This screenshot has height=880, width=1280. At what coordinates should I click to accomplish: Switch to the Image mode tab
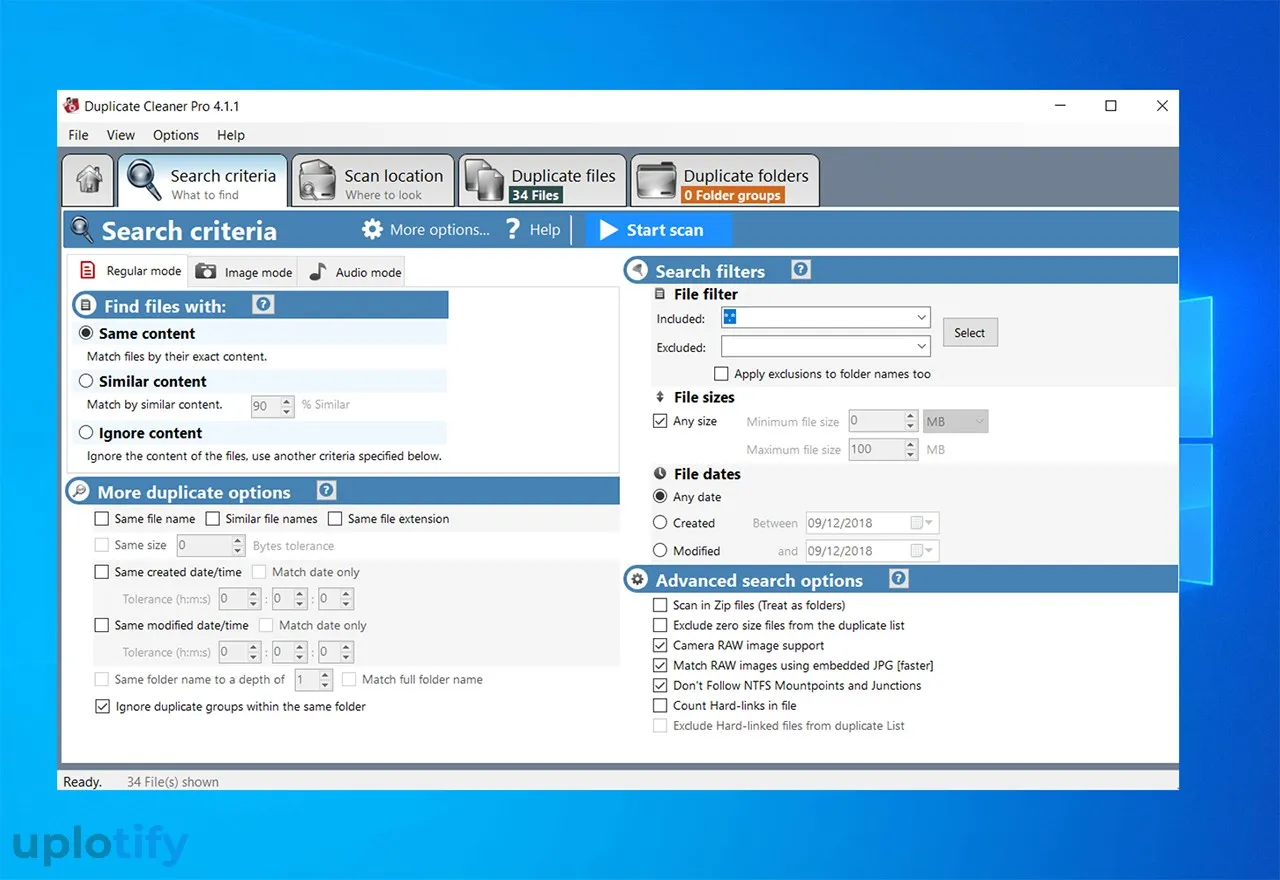coord(243,271)
